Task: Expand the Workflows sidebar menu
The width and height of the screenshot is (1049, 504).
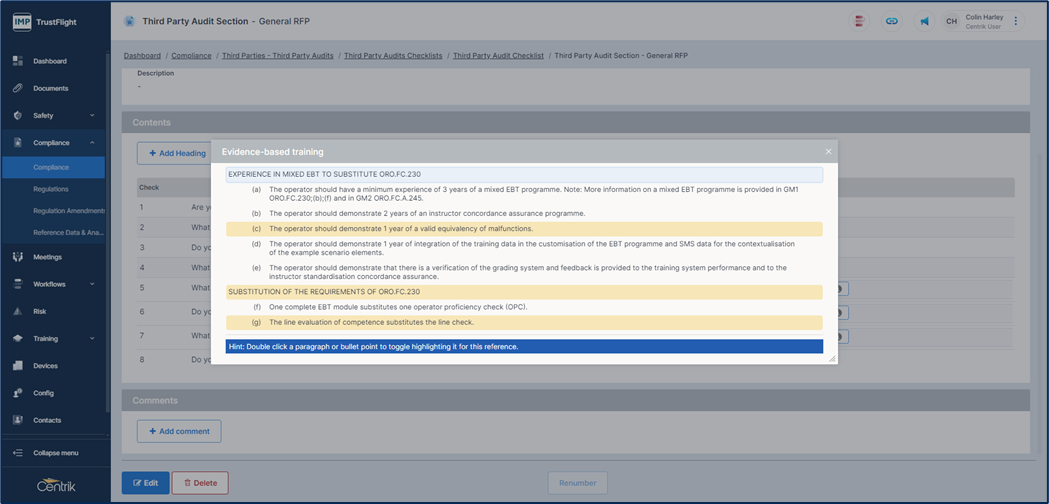Action: pos(92,284)
